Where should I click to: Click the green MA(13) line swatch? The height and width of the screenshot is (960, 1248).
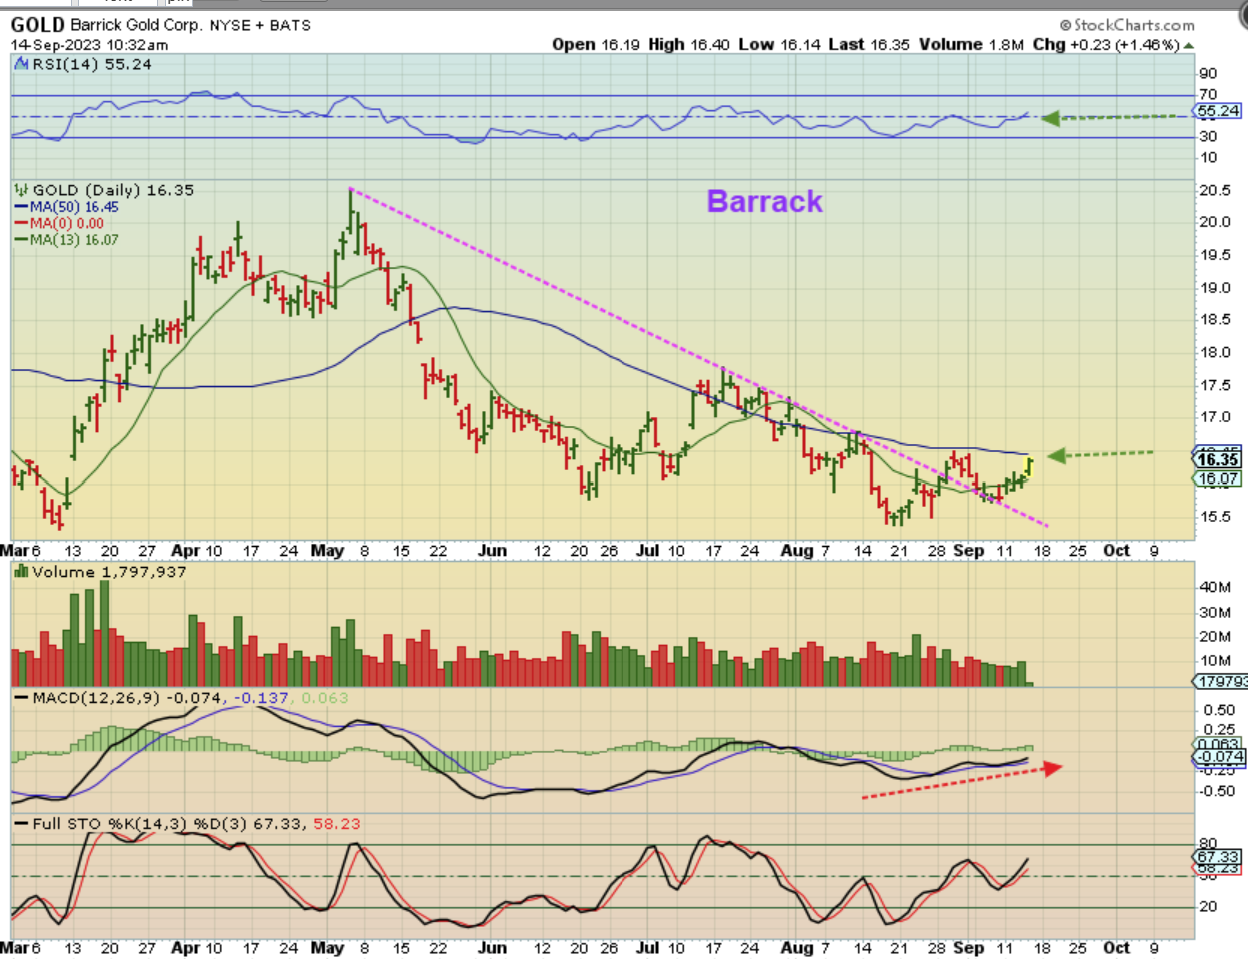point(21,240)
